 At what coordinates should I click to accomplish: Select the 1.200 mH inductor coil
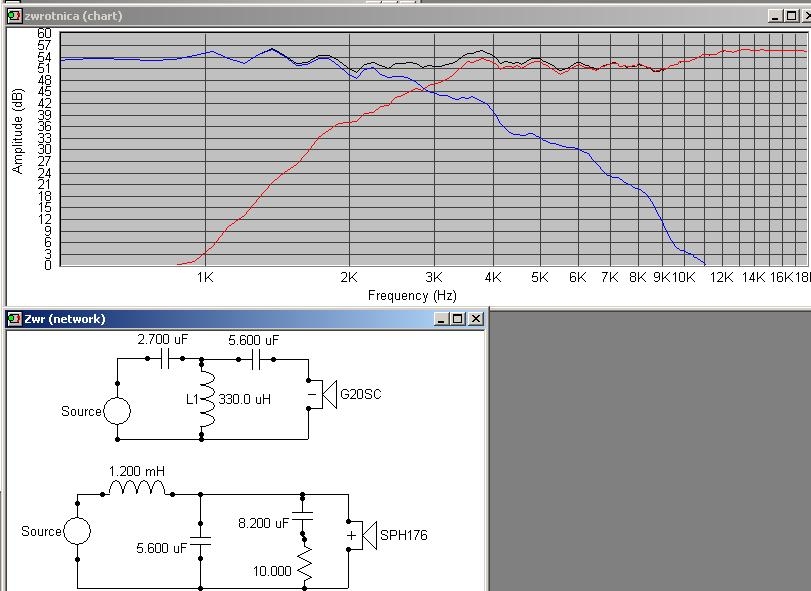[x=138, y=490]
